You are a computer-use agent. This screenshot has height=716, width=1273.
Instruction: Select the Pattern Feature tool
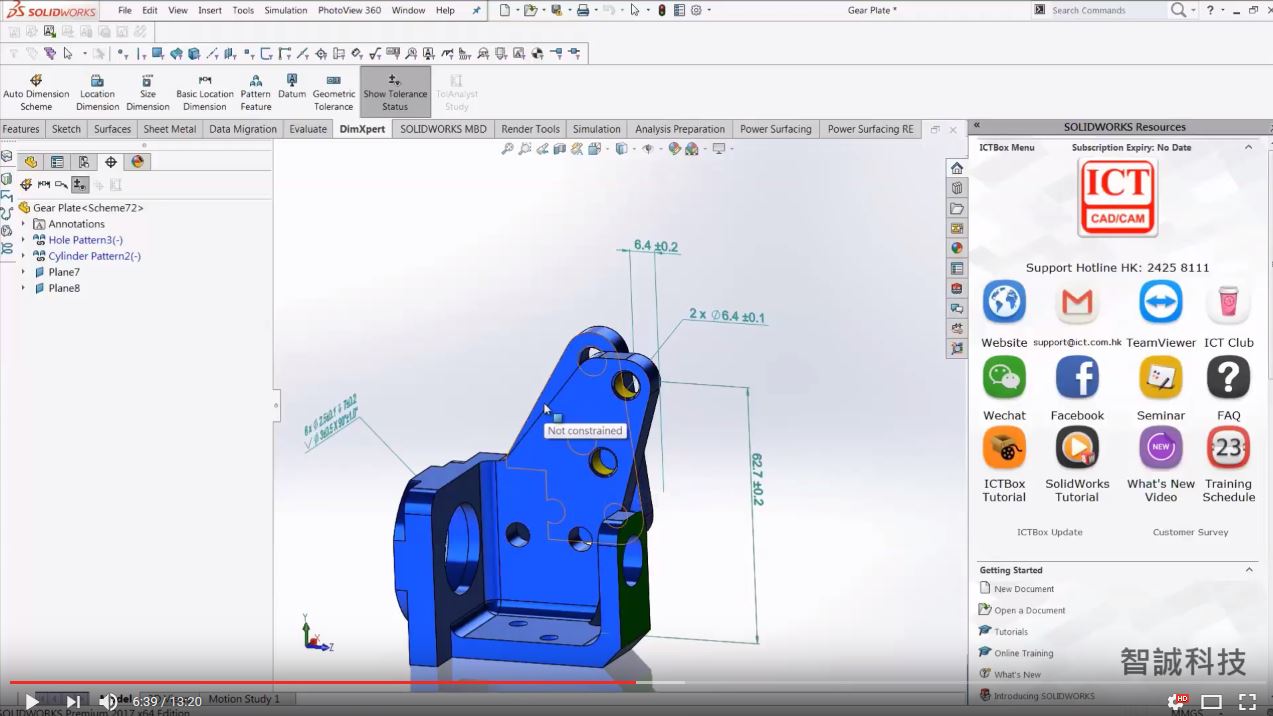coord(255,91)
